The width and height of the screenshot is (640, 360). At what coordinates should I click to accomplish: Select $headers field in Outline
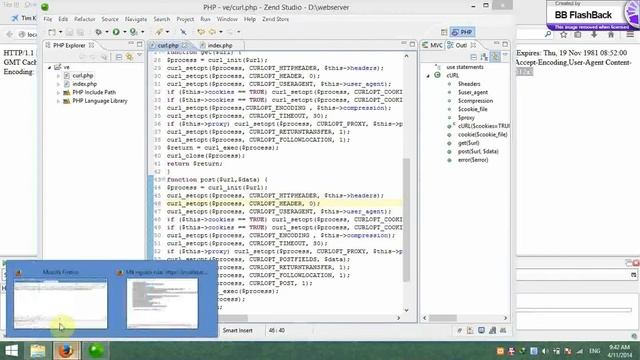point(469,84)
